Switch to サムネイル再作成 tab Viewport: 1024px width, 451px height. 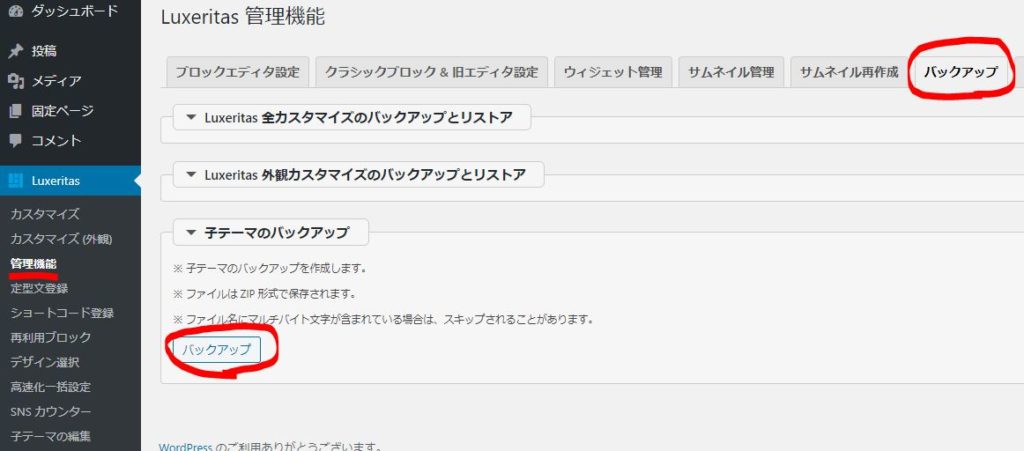click(849, 72)
